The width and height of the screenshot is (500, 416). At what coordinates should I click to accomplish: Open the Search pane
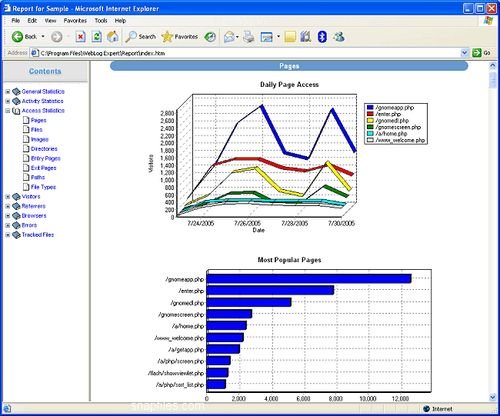coord(140,37)
